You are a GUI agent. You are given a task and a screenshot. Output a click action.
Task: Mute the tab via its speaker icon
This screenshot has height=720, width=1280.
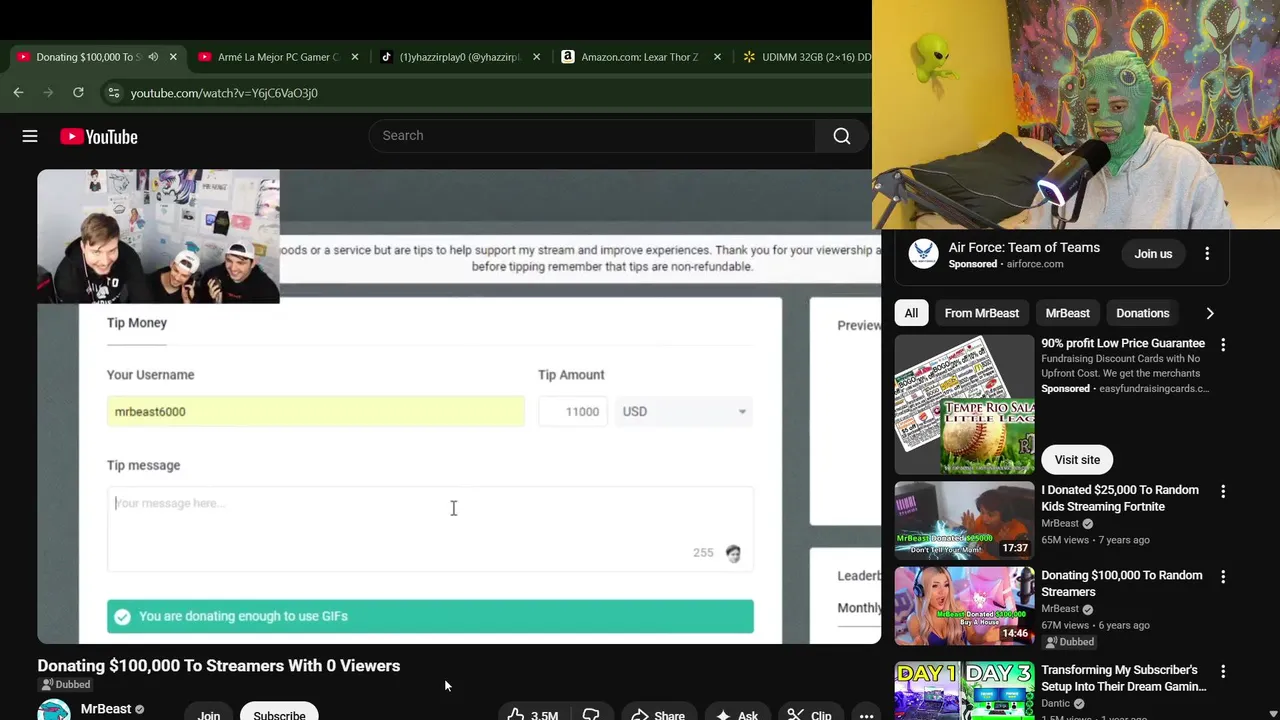click(x=154, y=57)
